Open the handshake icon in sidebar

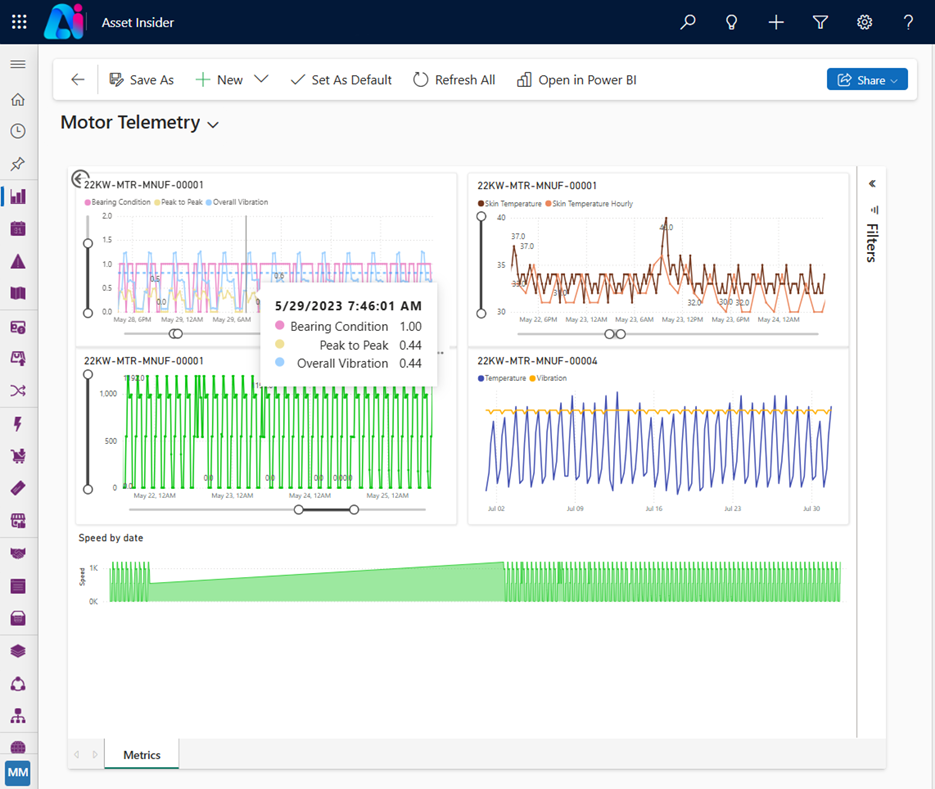coord(18,553)
